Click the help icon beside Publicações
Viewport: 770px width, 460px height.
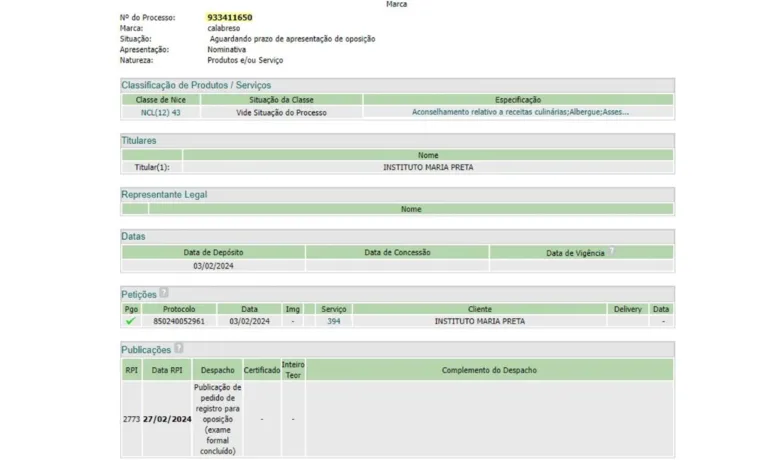[x=179, y=349]
